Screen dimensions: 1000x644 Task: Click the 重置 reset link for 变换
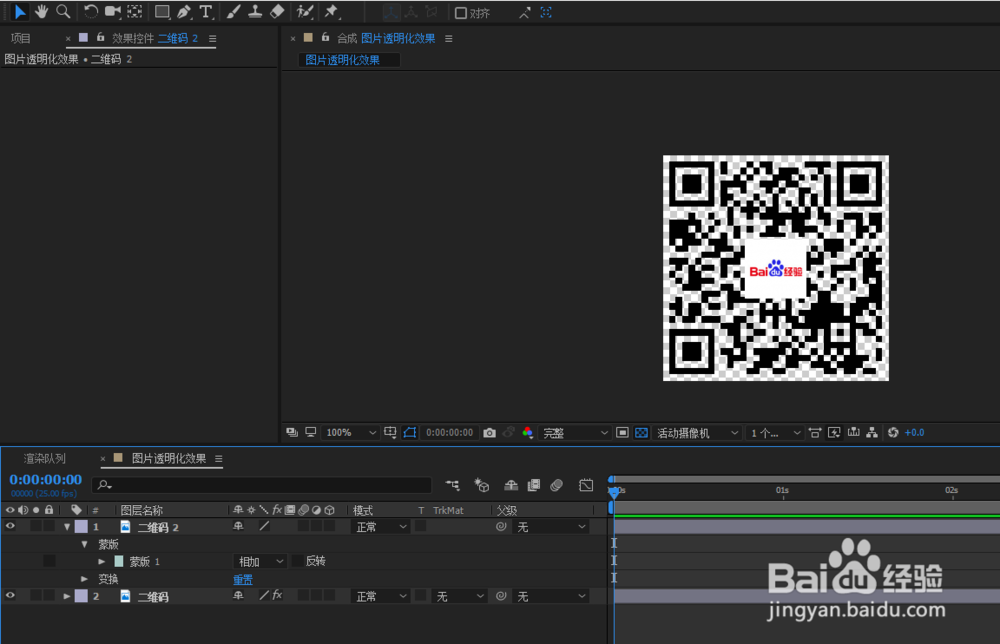(243, 580)
